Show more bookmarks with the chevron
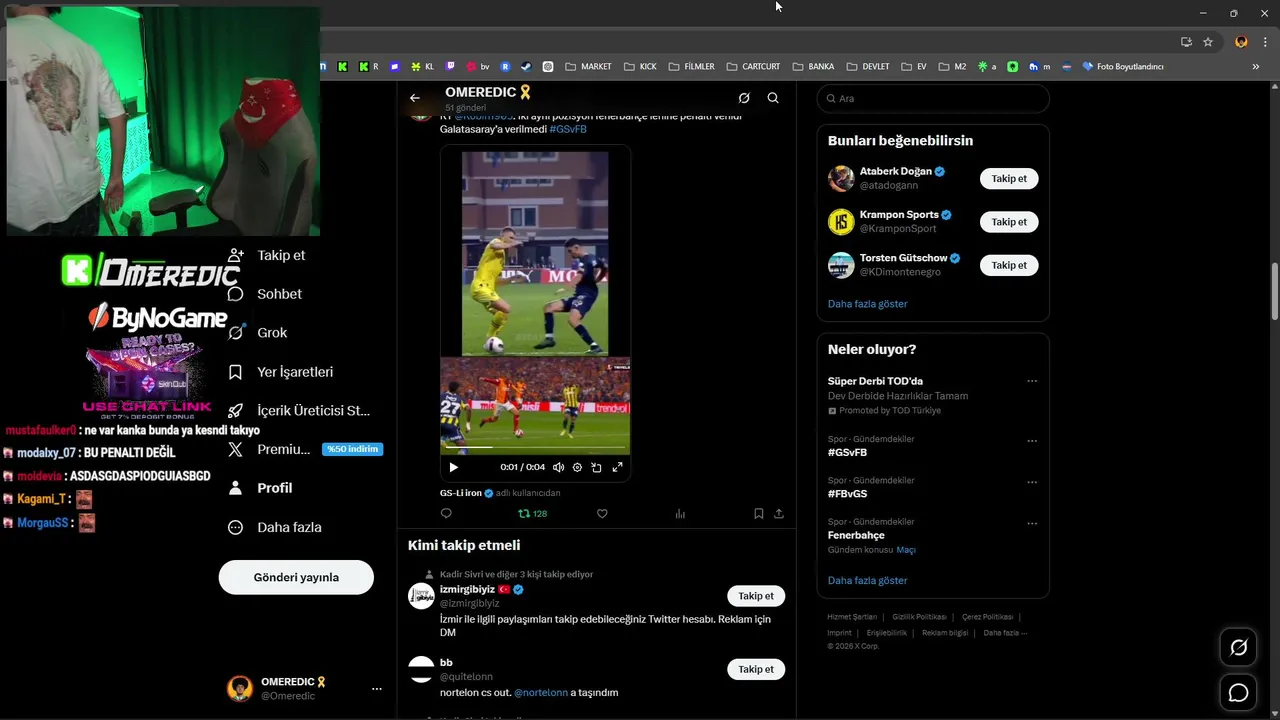The image size is (1280, 720). click(x=1255, y=67)
